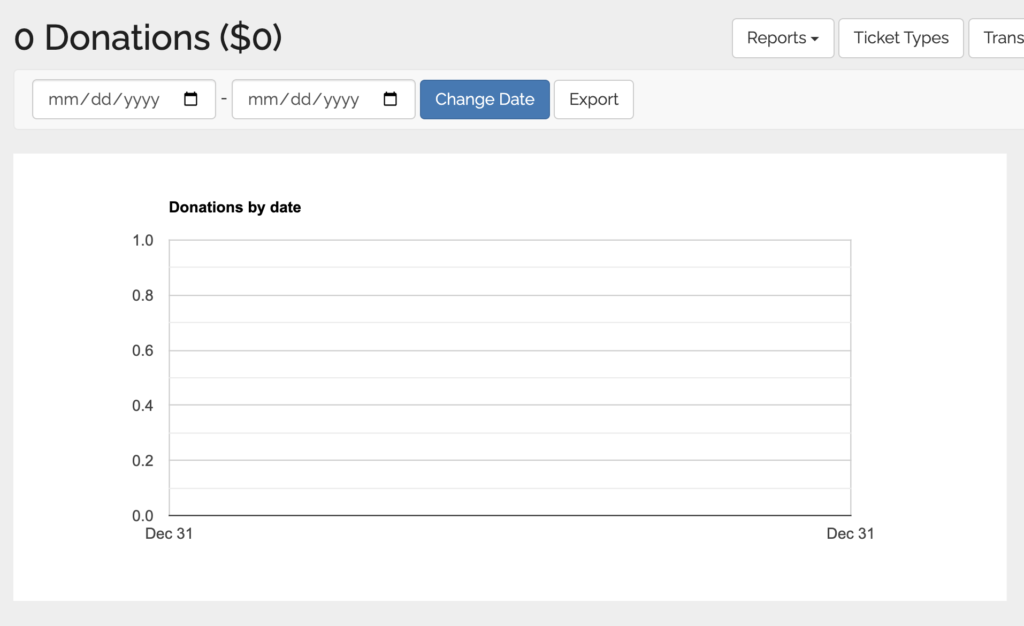Screen dimensions: 1024x626
Task: Click the 0.4 value on the y-axis
Action: point(143,406)
